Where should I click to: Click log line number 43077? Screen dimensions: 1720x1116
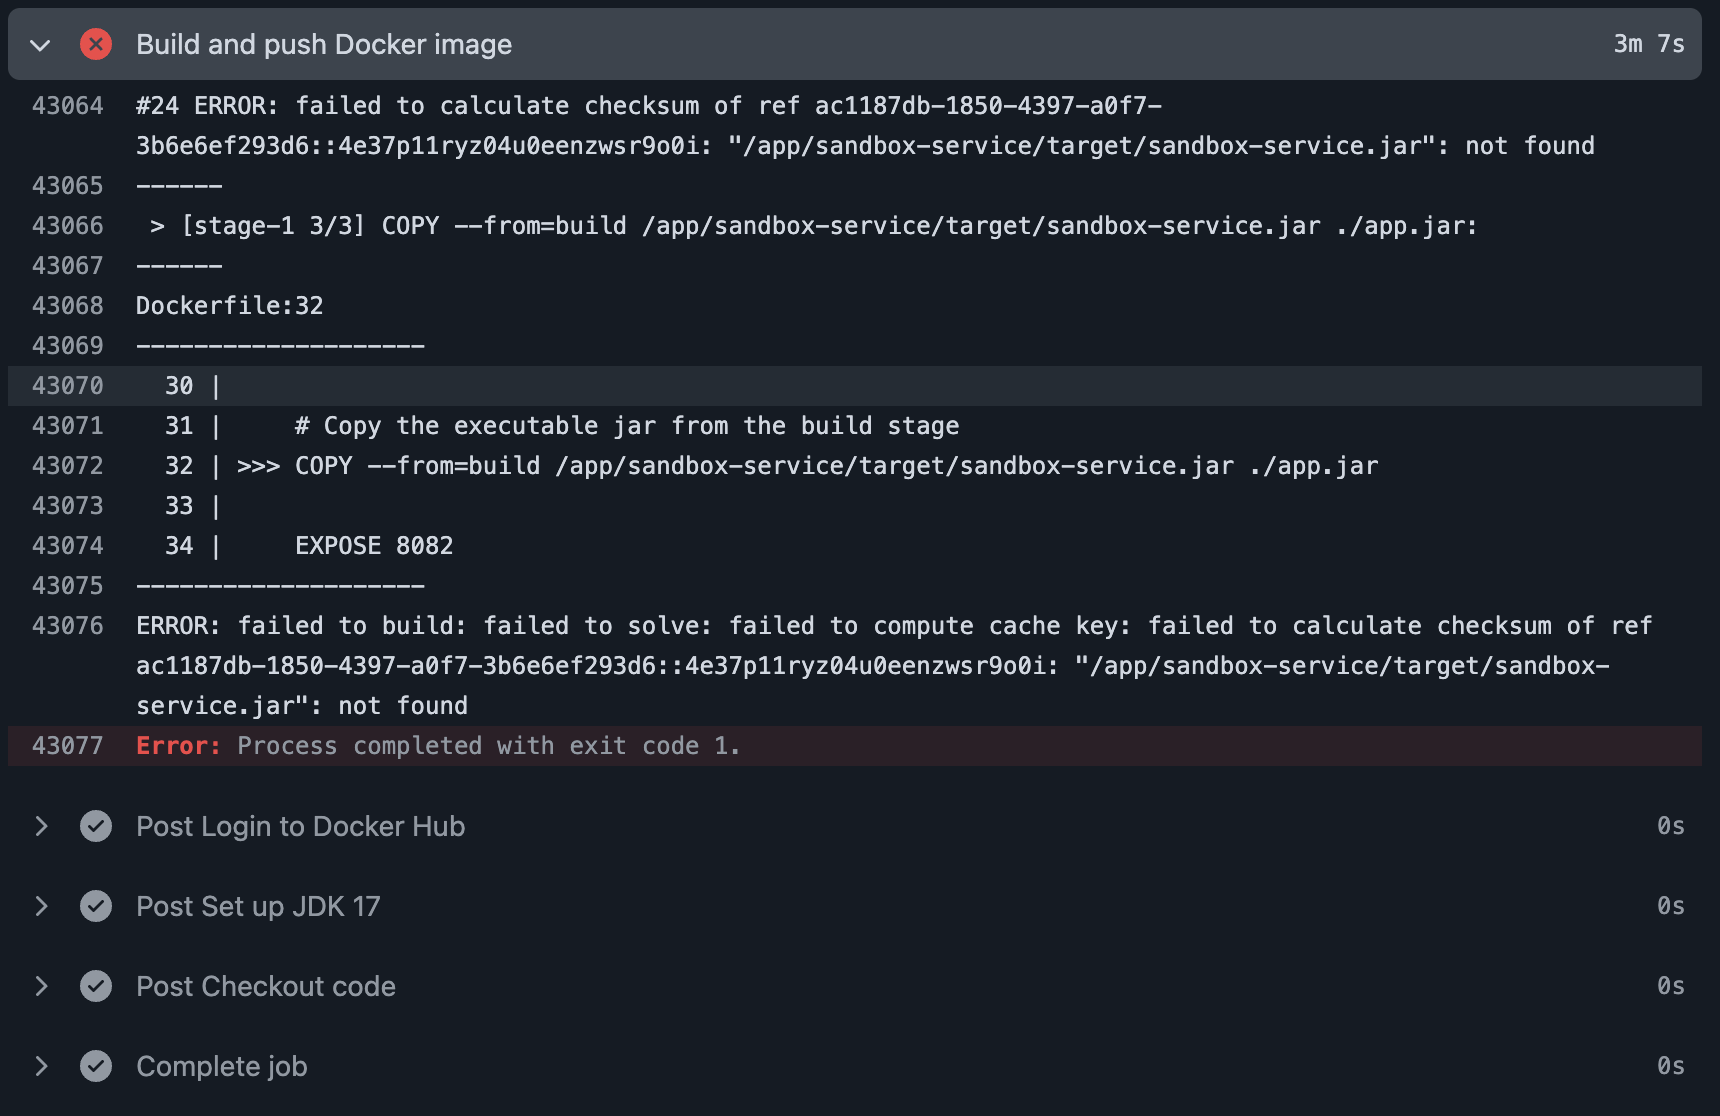click(x=67, y=746)
